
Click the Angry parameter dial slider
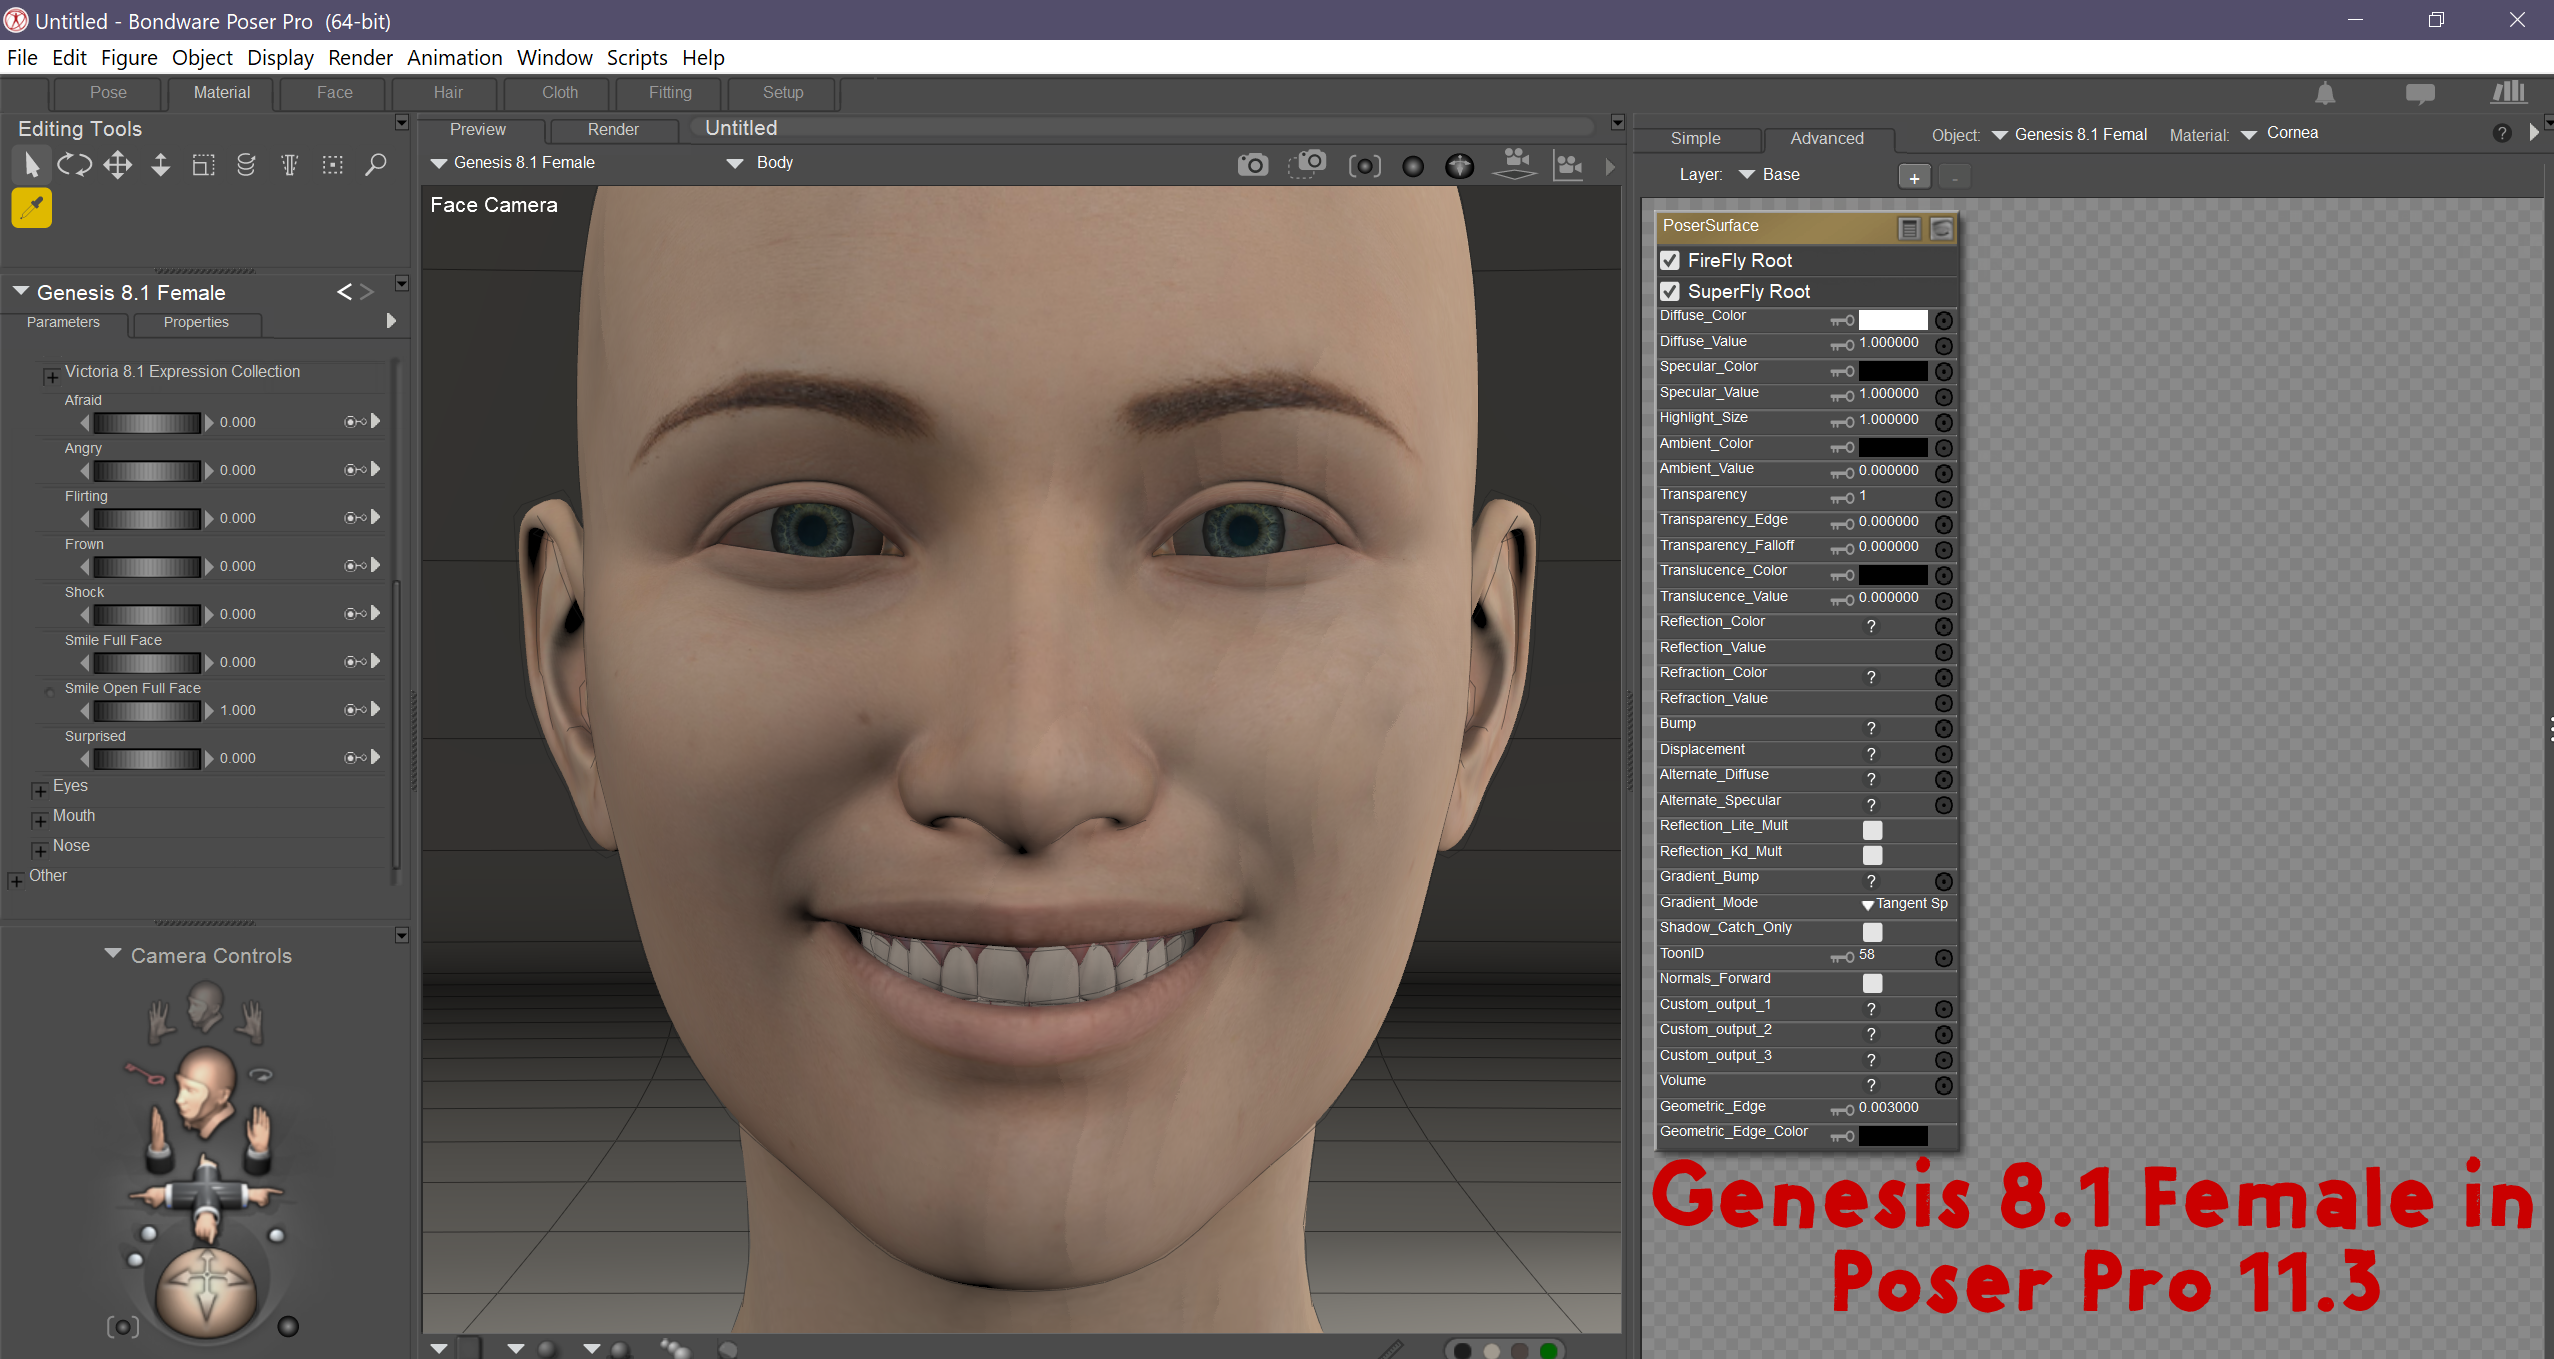(147, 471)
